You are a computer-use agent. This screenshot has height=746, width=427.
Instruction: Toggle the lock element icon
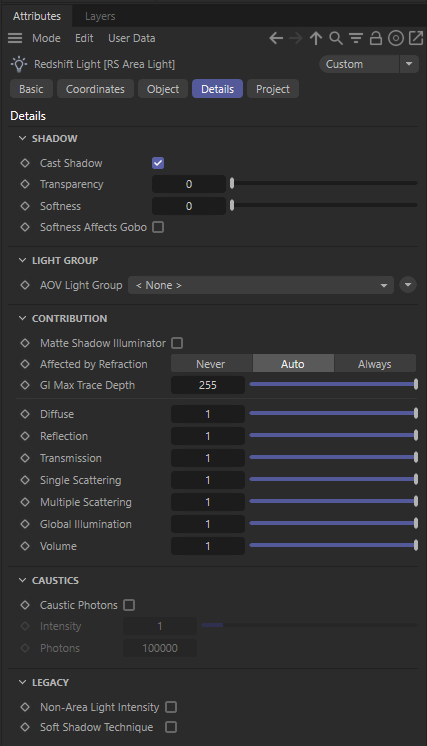[x=376, y=38]
